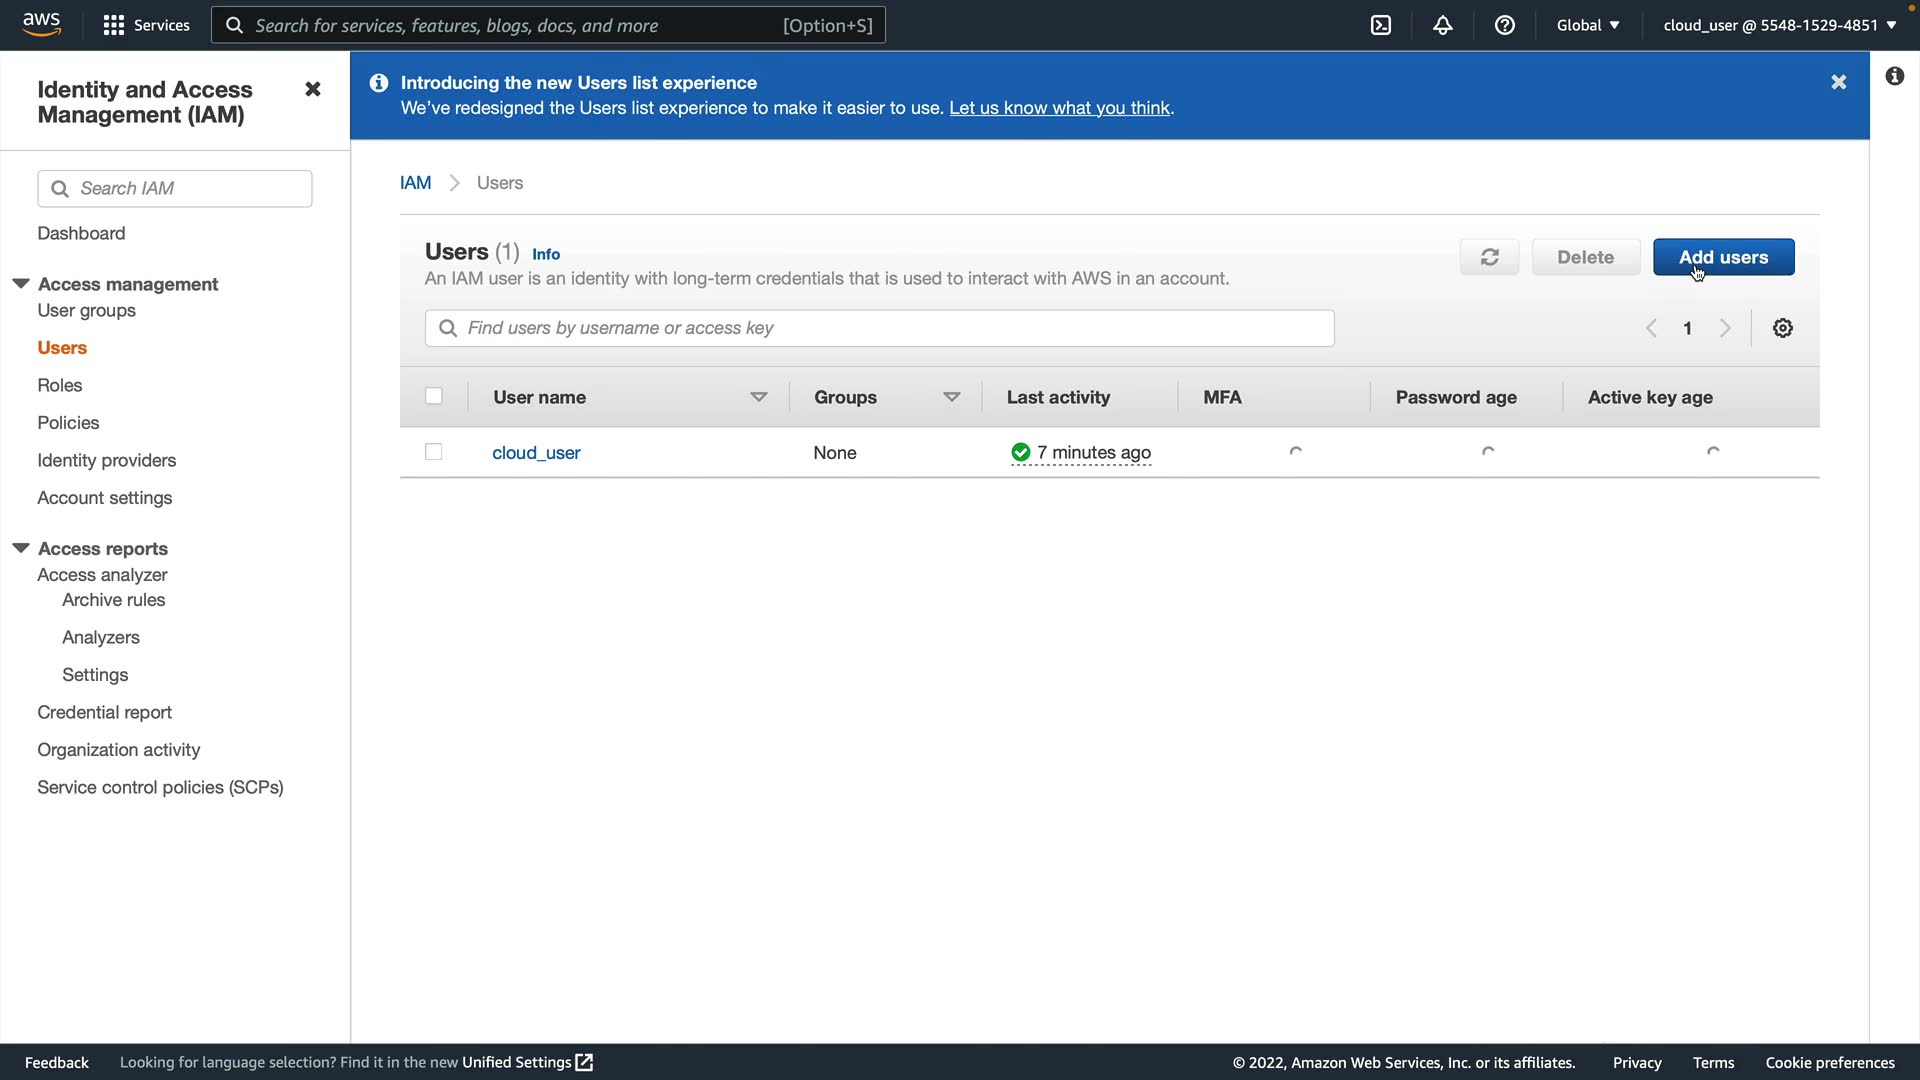Viewport: 1920px width, 1080px height.
Task: Go to Policies in the sidebar
Action: 68,423
